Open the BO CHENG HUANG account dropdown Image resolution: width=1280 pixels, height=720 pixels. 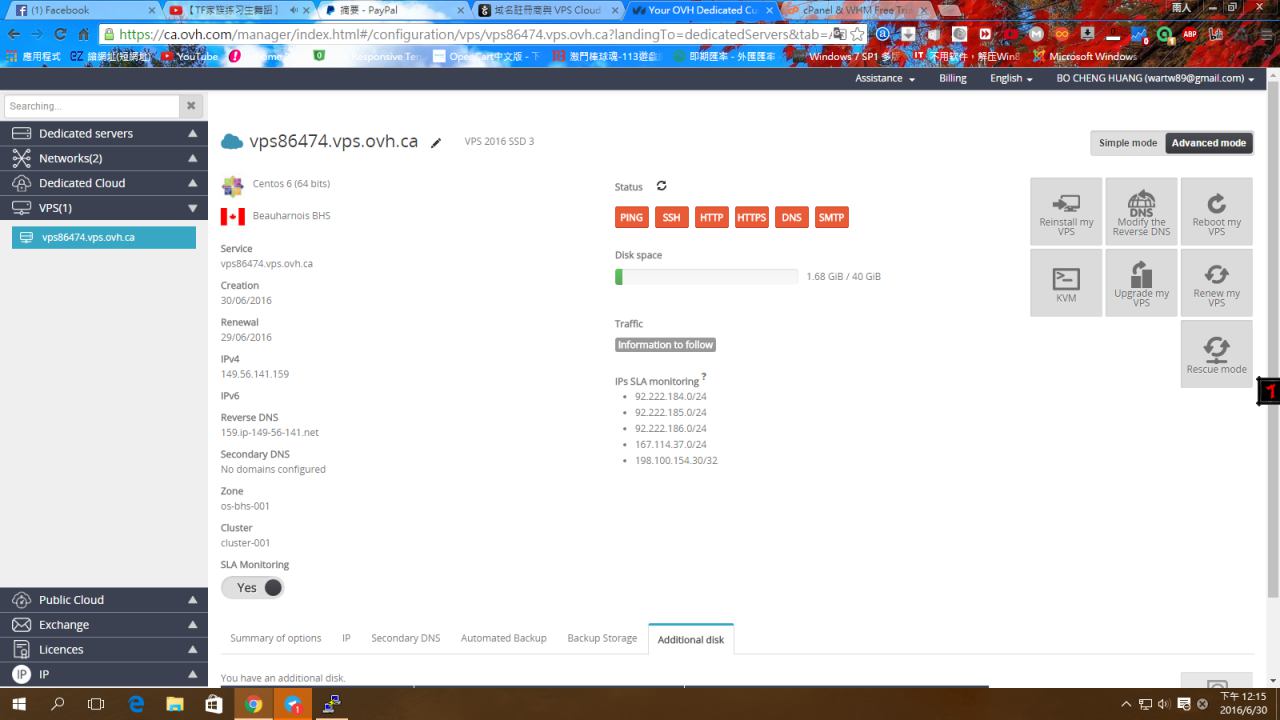click(1156, 78)
